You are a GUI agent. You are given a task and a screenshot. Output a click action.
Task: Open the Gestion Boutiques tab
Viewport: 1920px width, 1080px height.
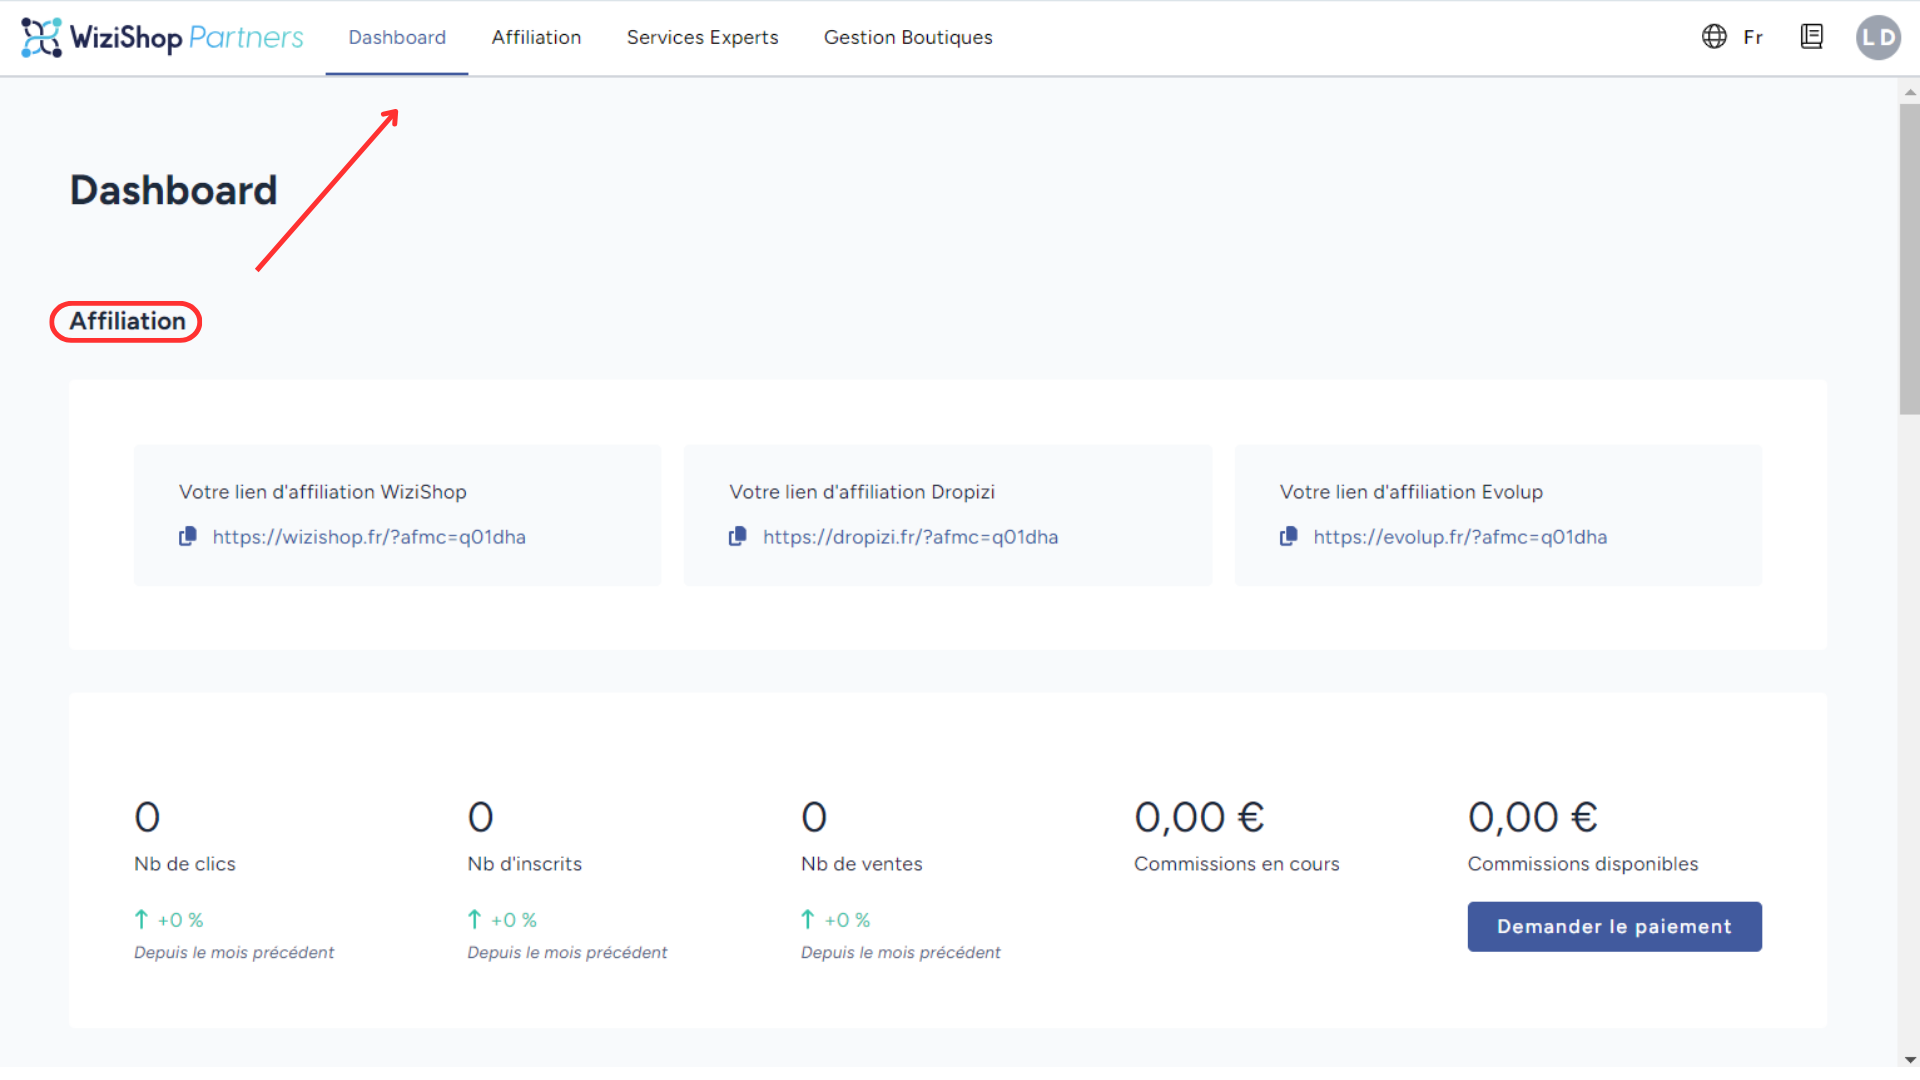pos(908,37)
